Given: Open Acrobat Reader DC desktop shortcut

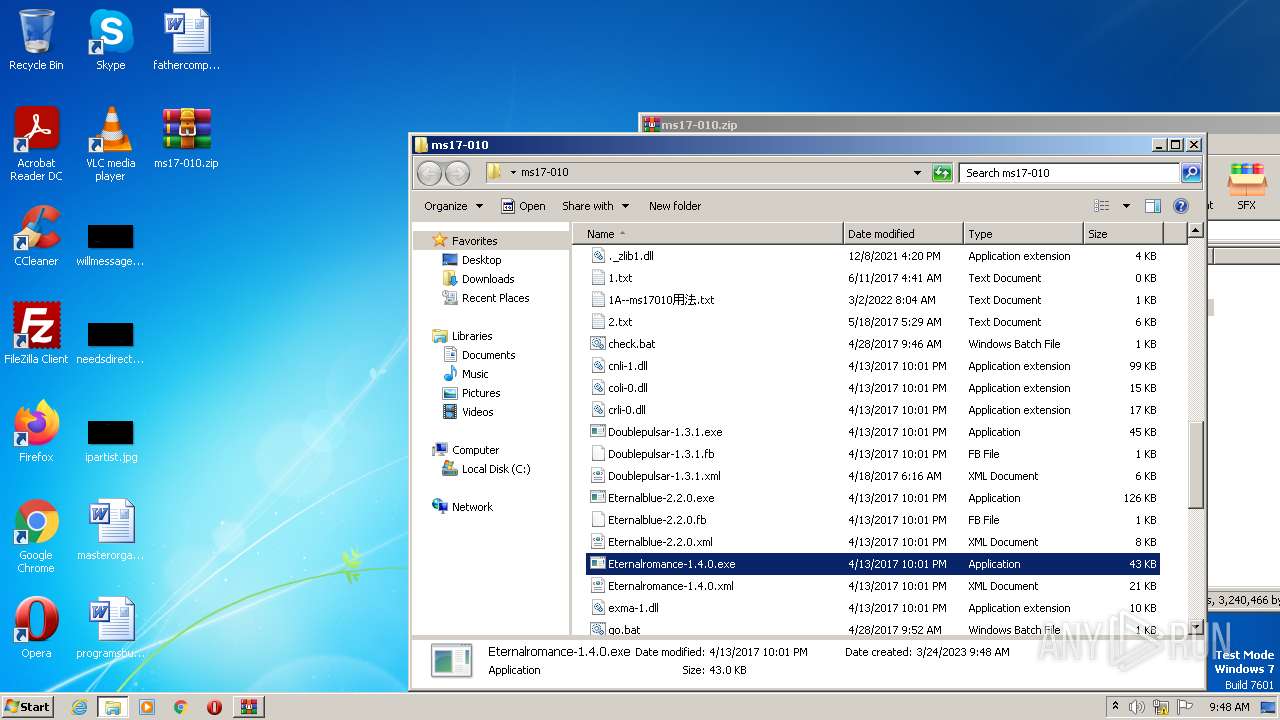Looking at the screenshot, I should point(36,144).
